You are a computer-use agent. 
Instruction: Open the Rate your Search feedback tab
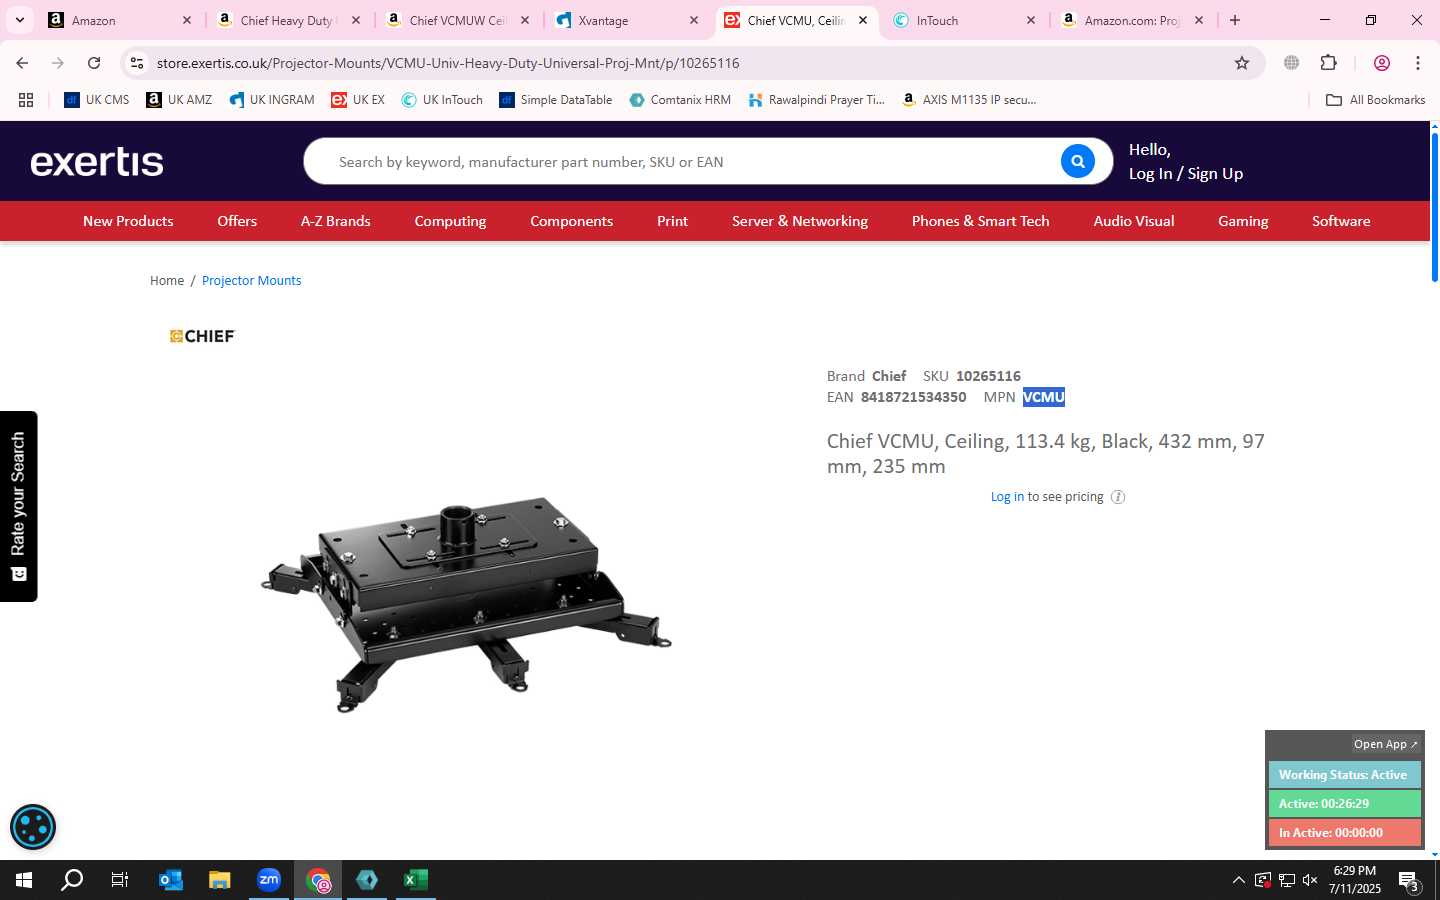[x=18, y=506]
